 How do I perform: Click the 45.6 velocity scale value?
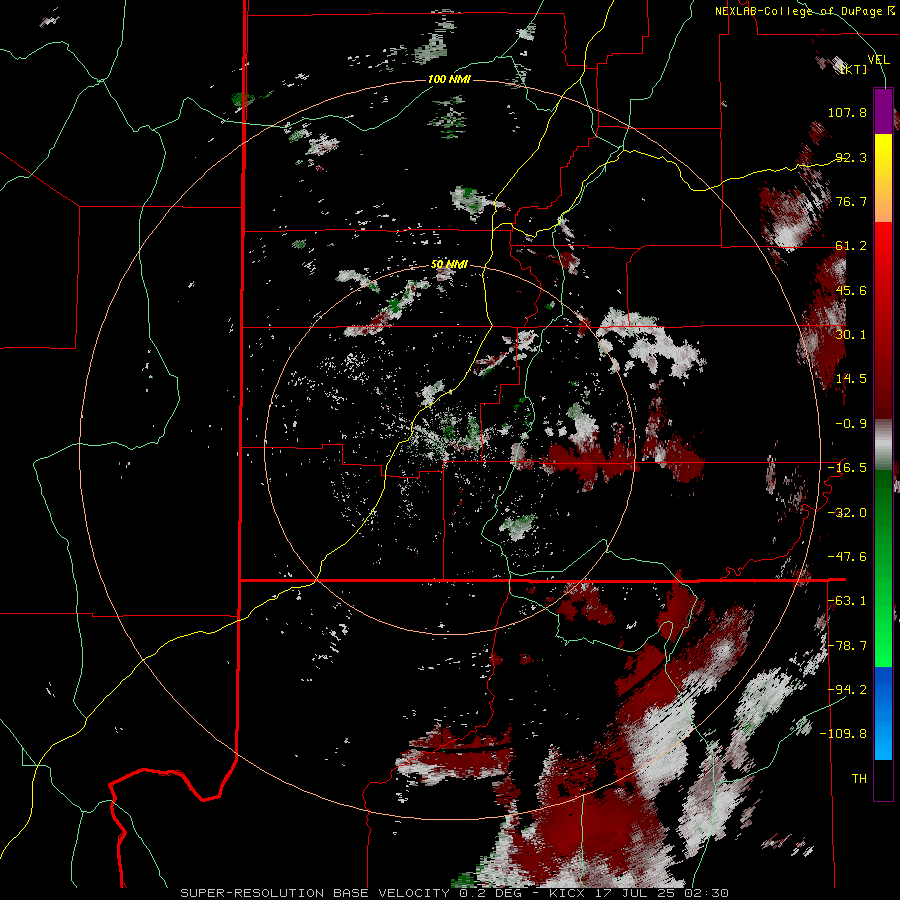click(x=851, y=290)
